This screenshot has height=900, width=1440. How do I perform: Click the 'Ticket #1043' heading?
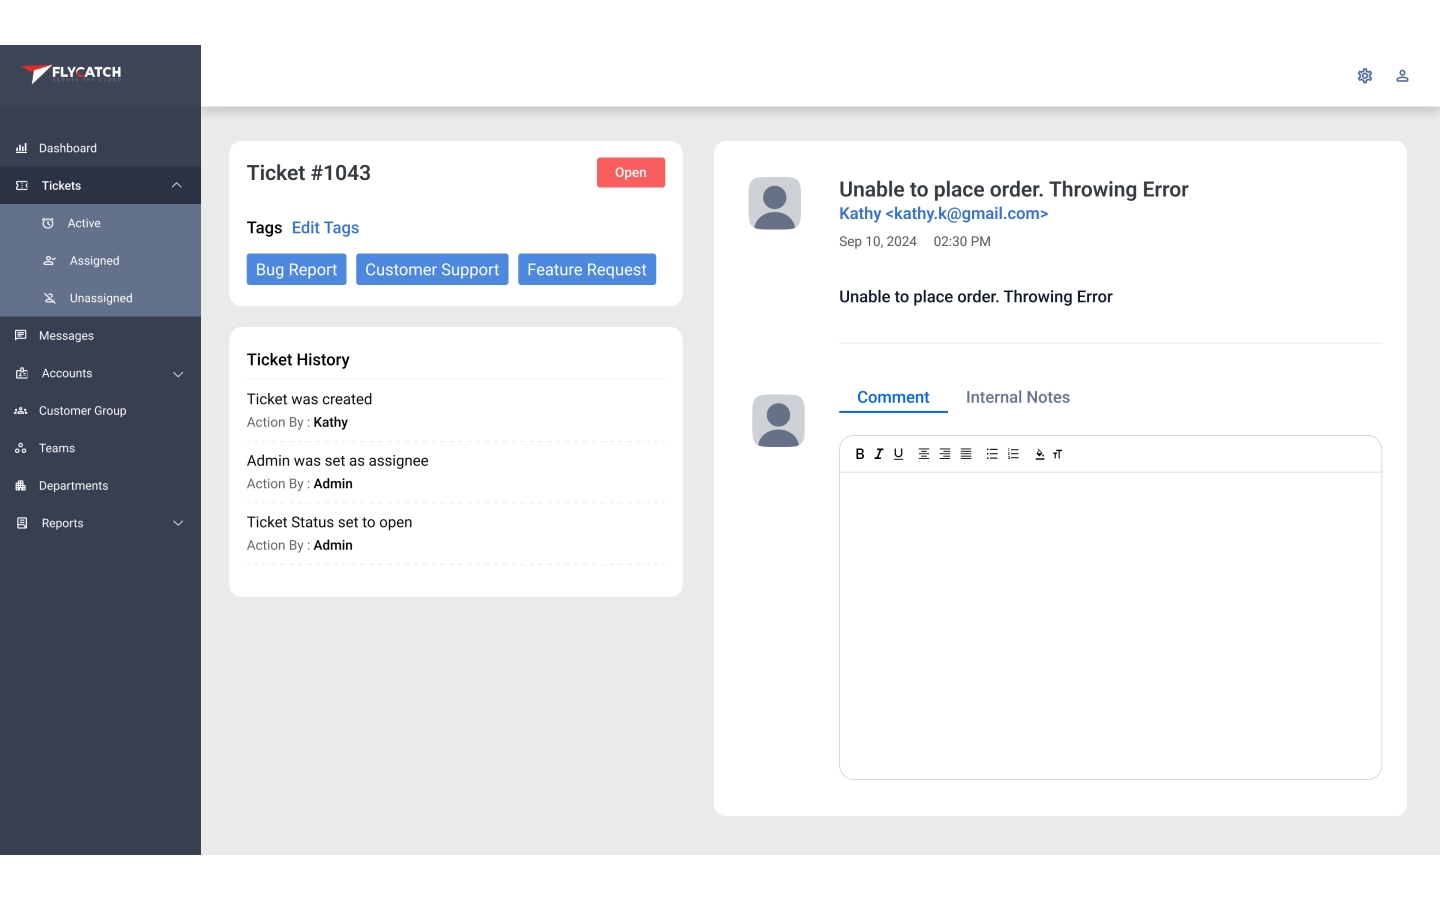point(309,173)
